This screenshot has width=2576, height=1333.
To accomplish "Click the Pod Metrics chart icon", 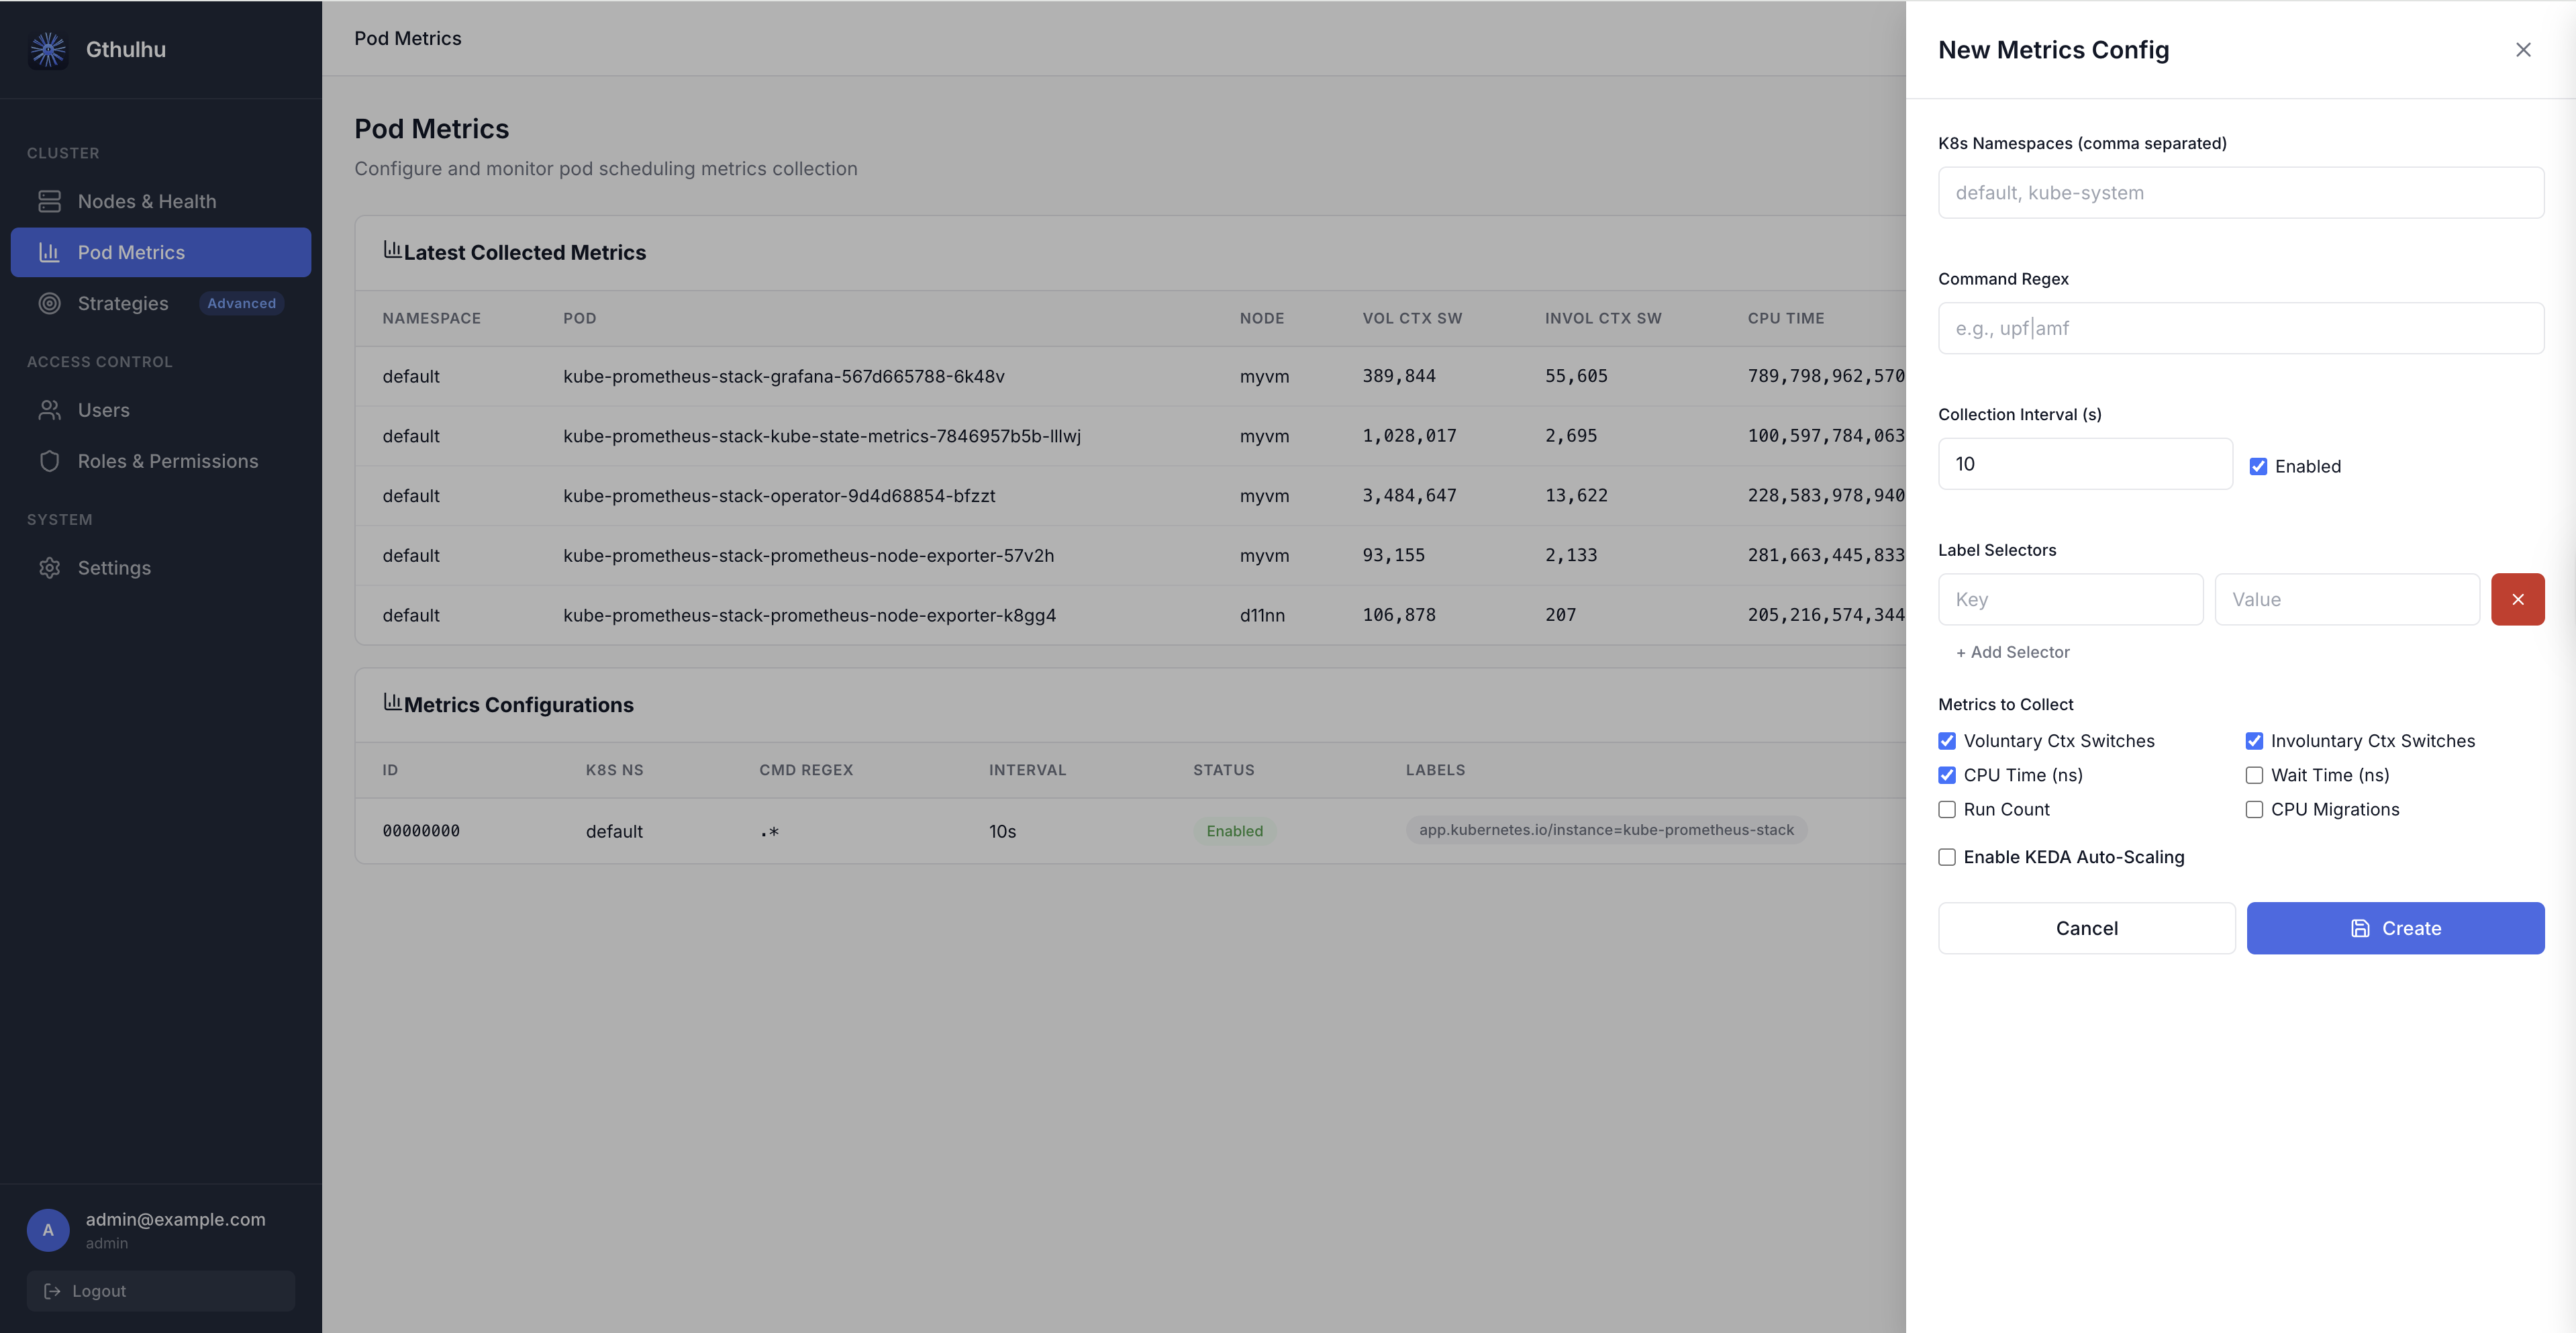I will point(49,252).
